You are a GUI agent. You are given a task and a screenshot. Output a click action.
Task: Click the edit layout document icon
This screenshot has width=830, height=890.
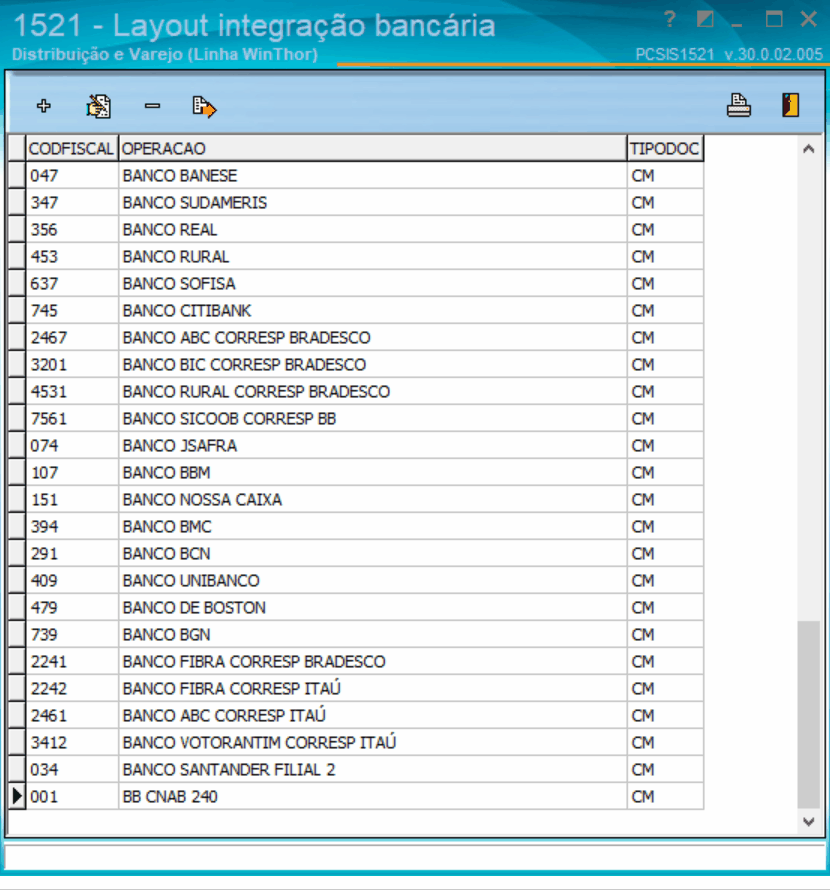(x=98, y=106)
